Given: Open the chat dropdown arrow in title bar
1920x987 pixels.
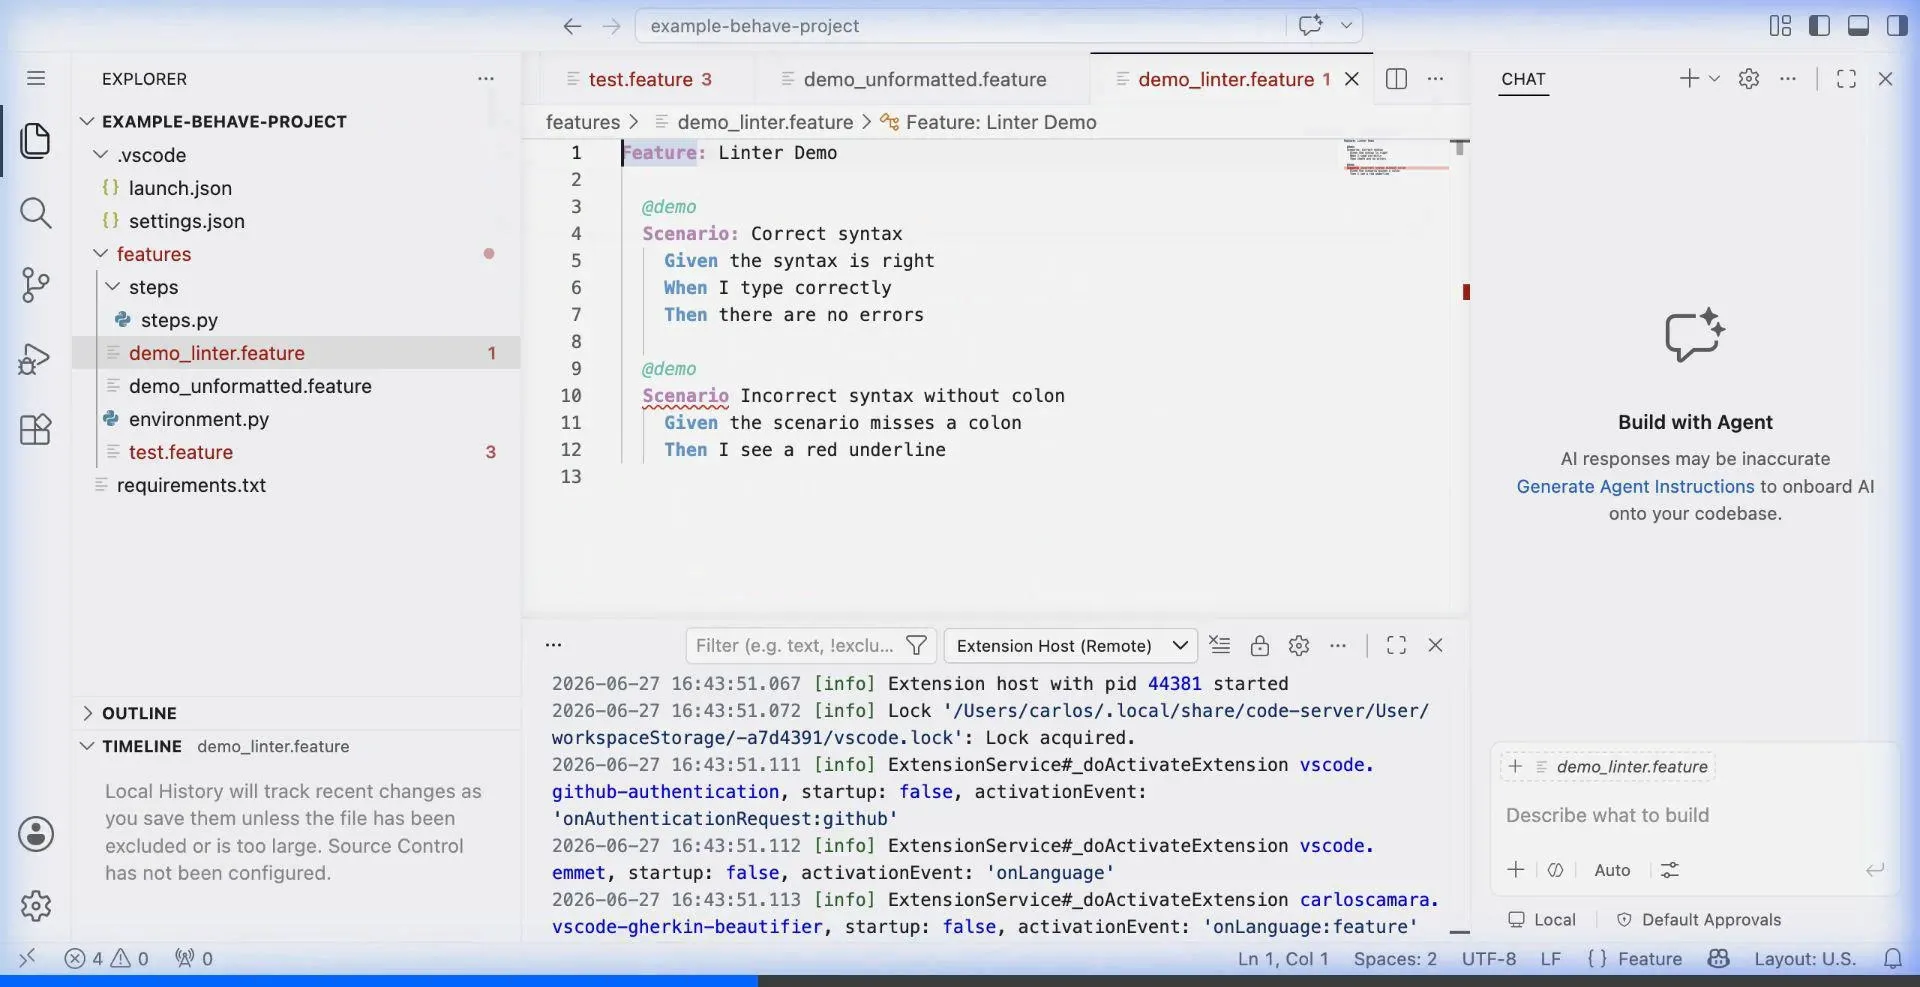Looking at the screenshot, I should point(1346,26).
